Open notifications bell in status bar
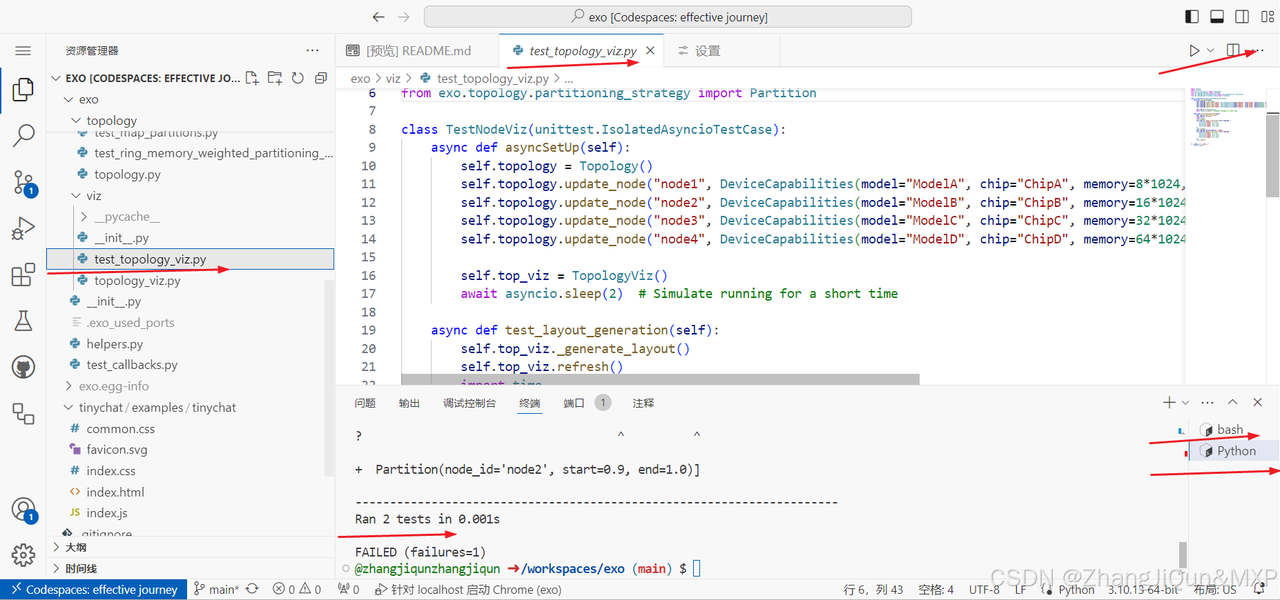 pyautogui.click(x=1260, y=589)
